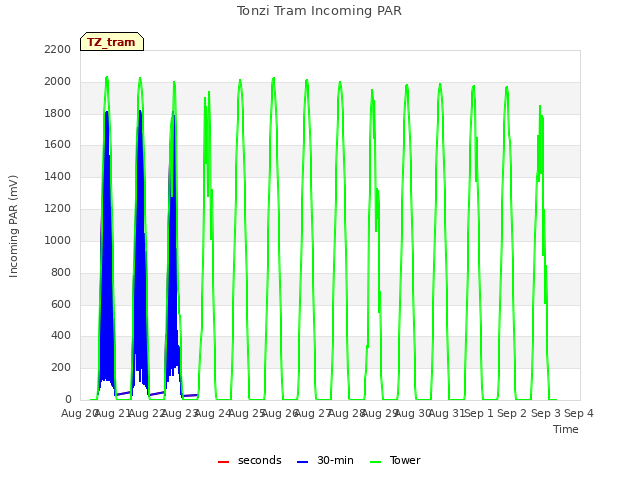Click the 1000 y-axis tick label
Screen dimensions: 640x480
coord(58,240)
